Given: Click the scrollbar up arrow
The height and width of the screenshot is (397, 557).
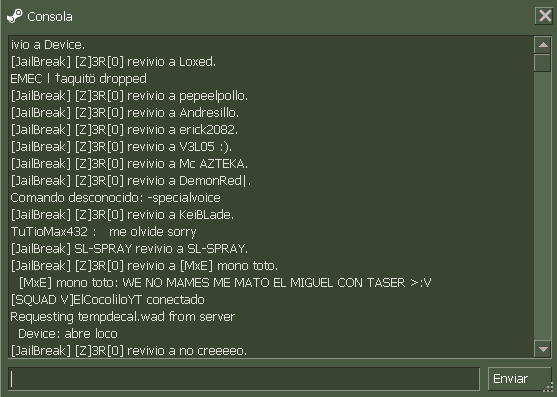Looking at the screenshot, I should (x=543, y=45).
